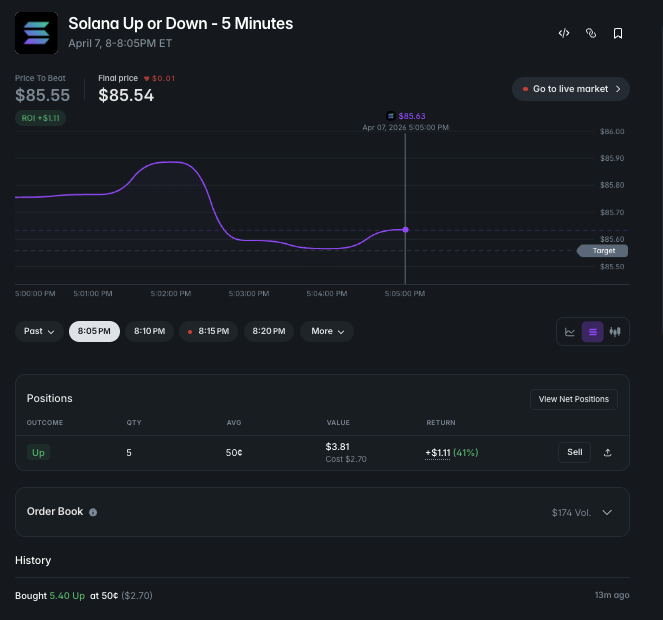The width and height of the screenshot is (663, 620).
Task: Click the 13m ago timestamp
Action: coord(612,595)
